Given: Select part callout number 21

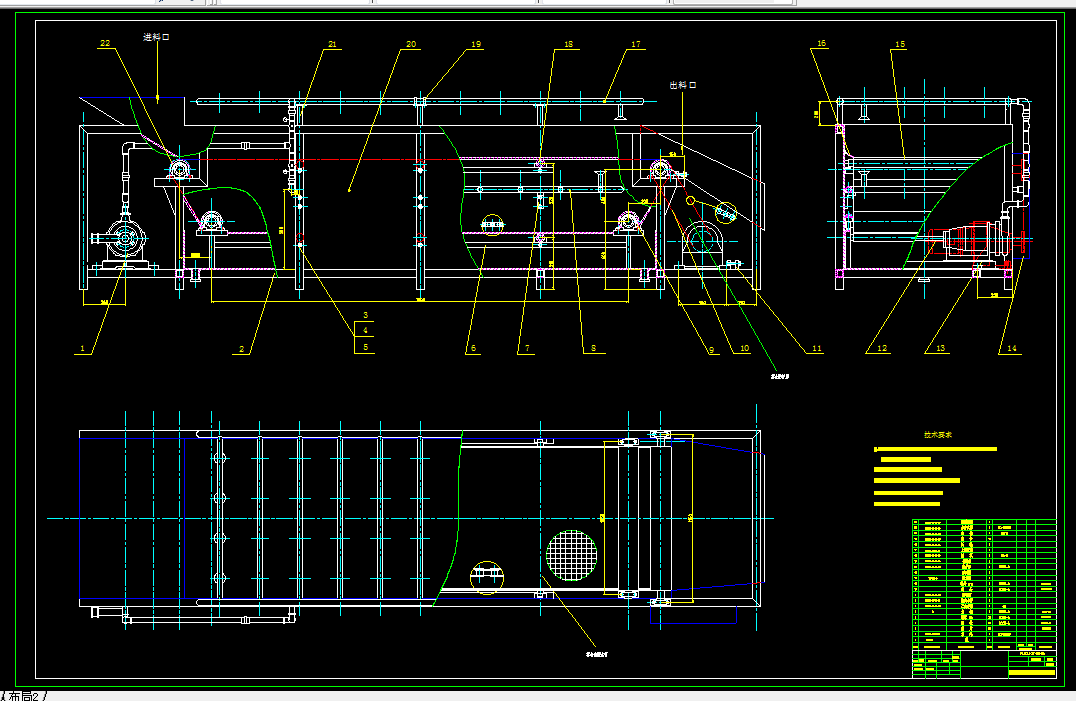Looking at the screenshot, I should coord(332,45).
